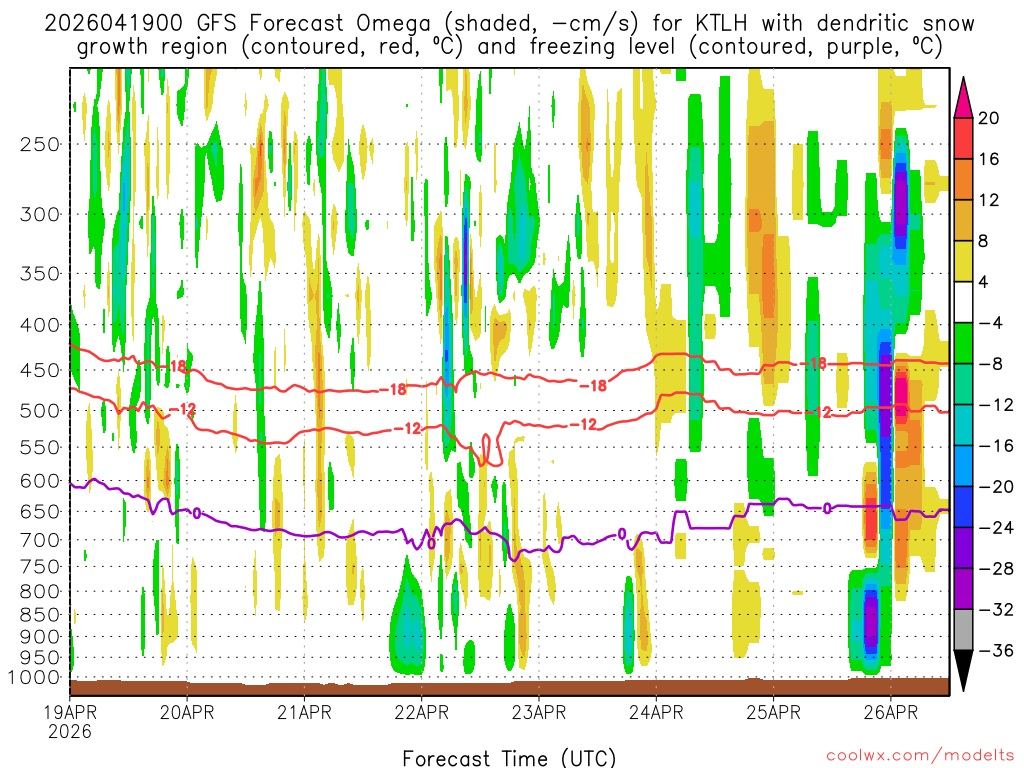Viewport: 1024px width, 768px height.
Task: Click the purple 0 freezing-level label near 25APR
Action: tap(827, 507)
